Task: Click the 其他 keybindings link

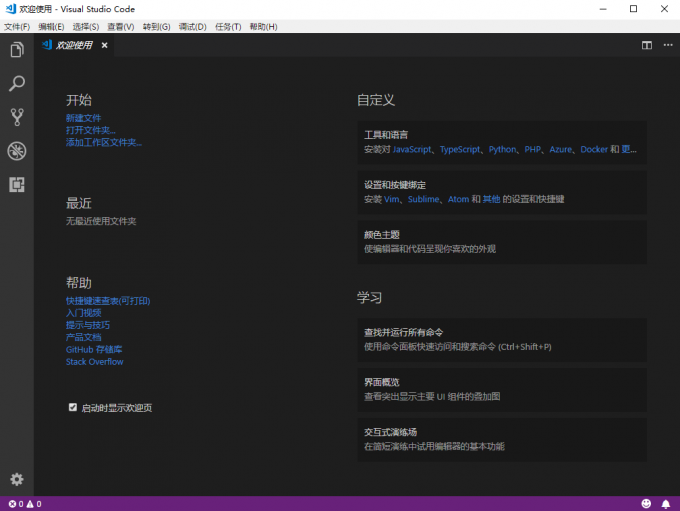Action: click(x=491, y=199)
